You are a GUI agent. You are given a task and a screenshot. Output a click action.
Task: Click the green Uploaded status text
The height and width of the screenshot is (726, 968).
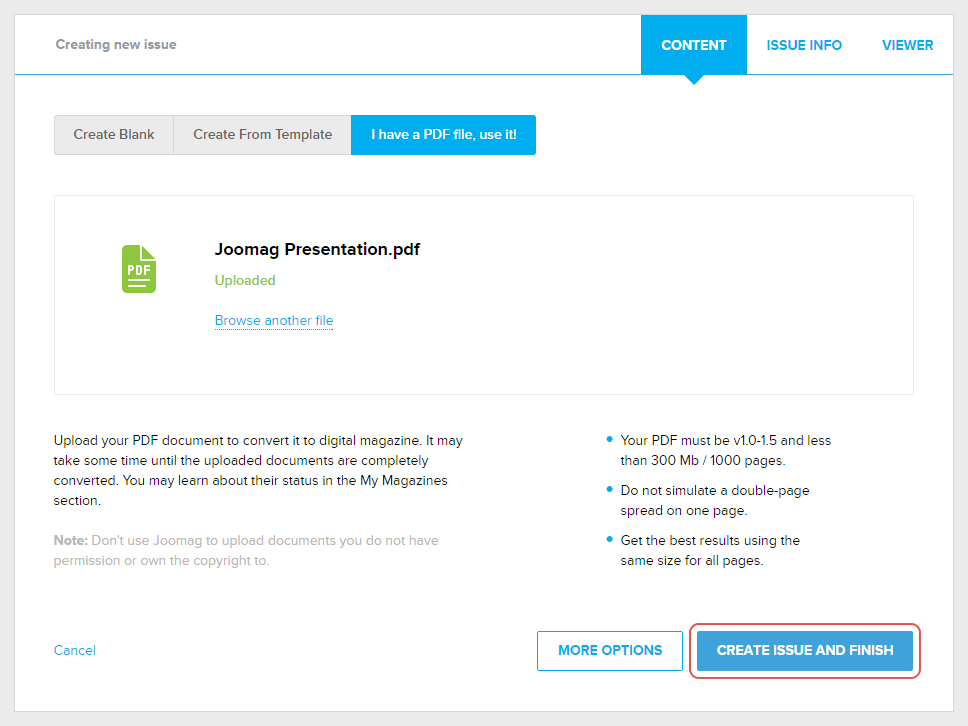click(x=245, y=281)
